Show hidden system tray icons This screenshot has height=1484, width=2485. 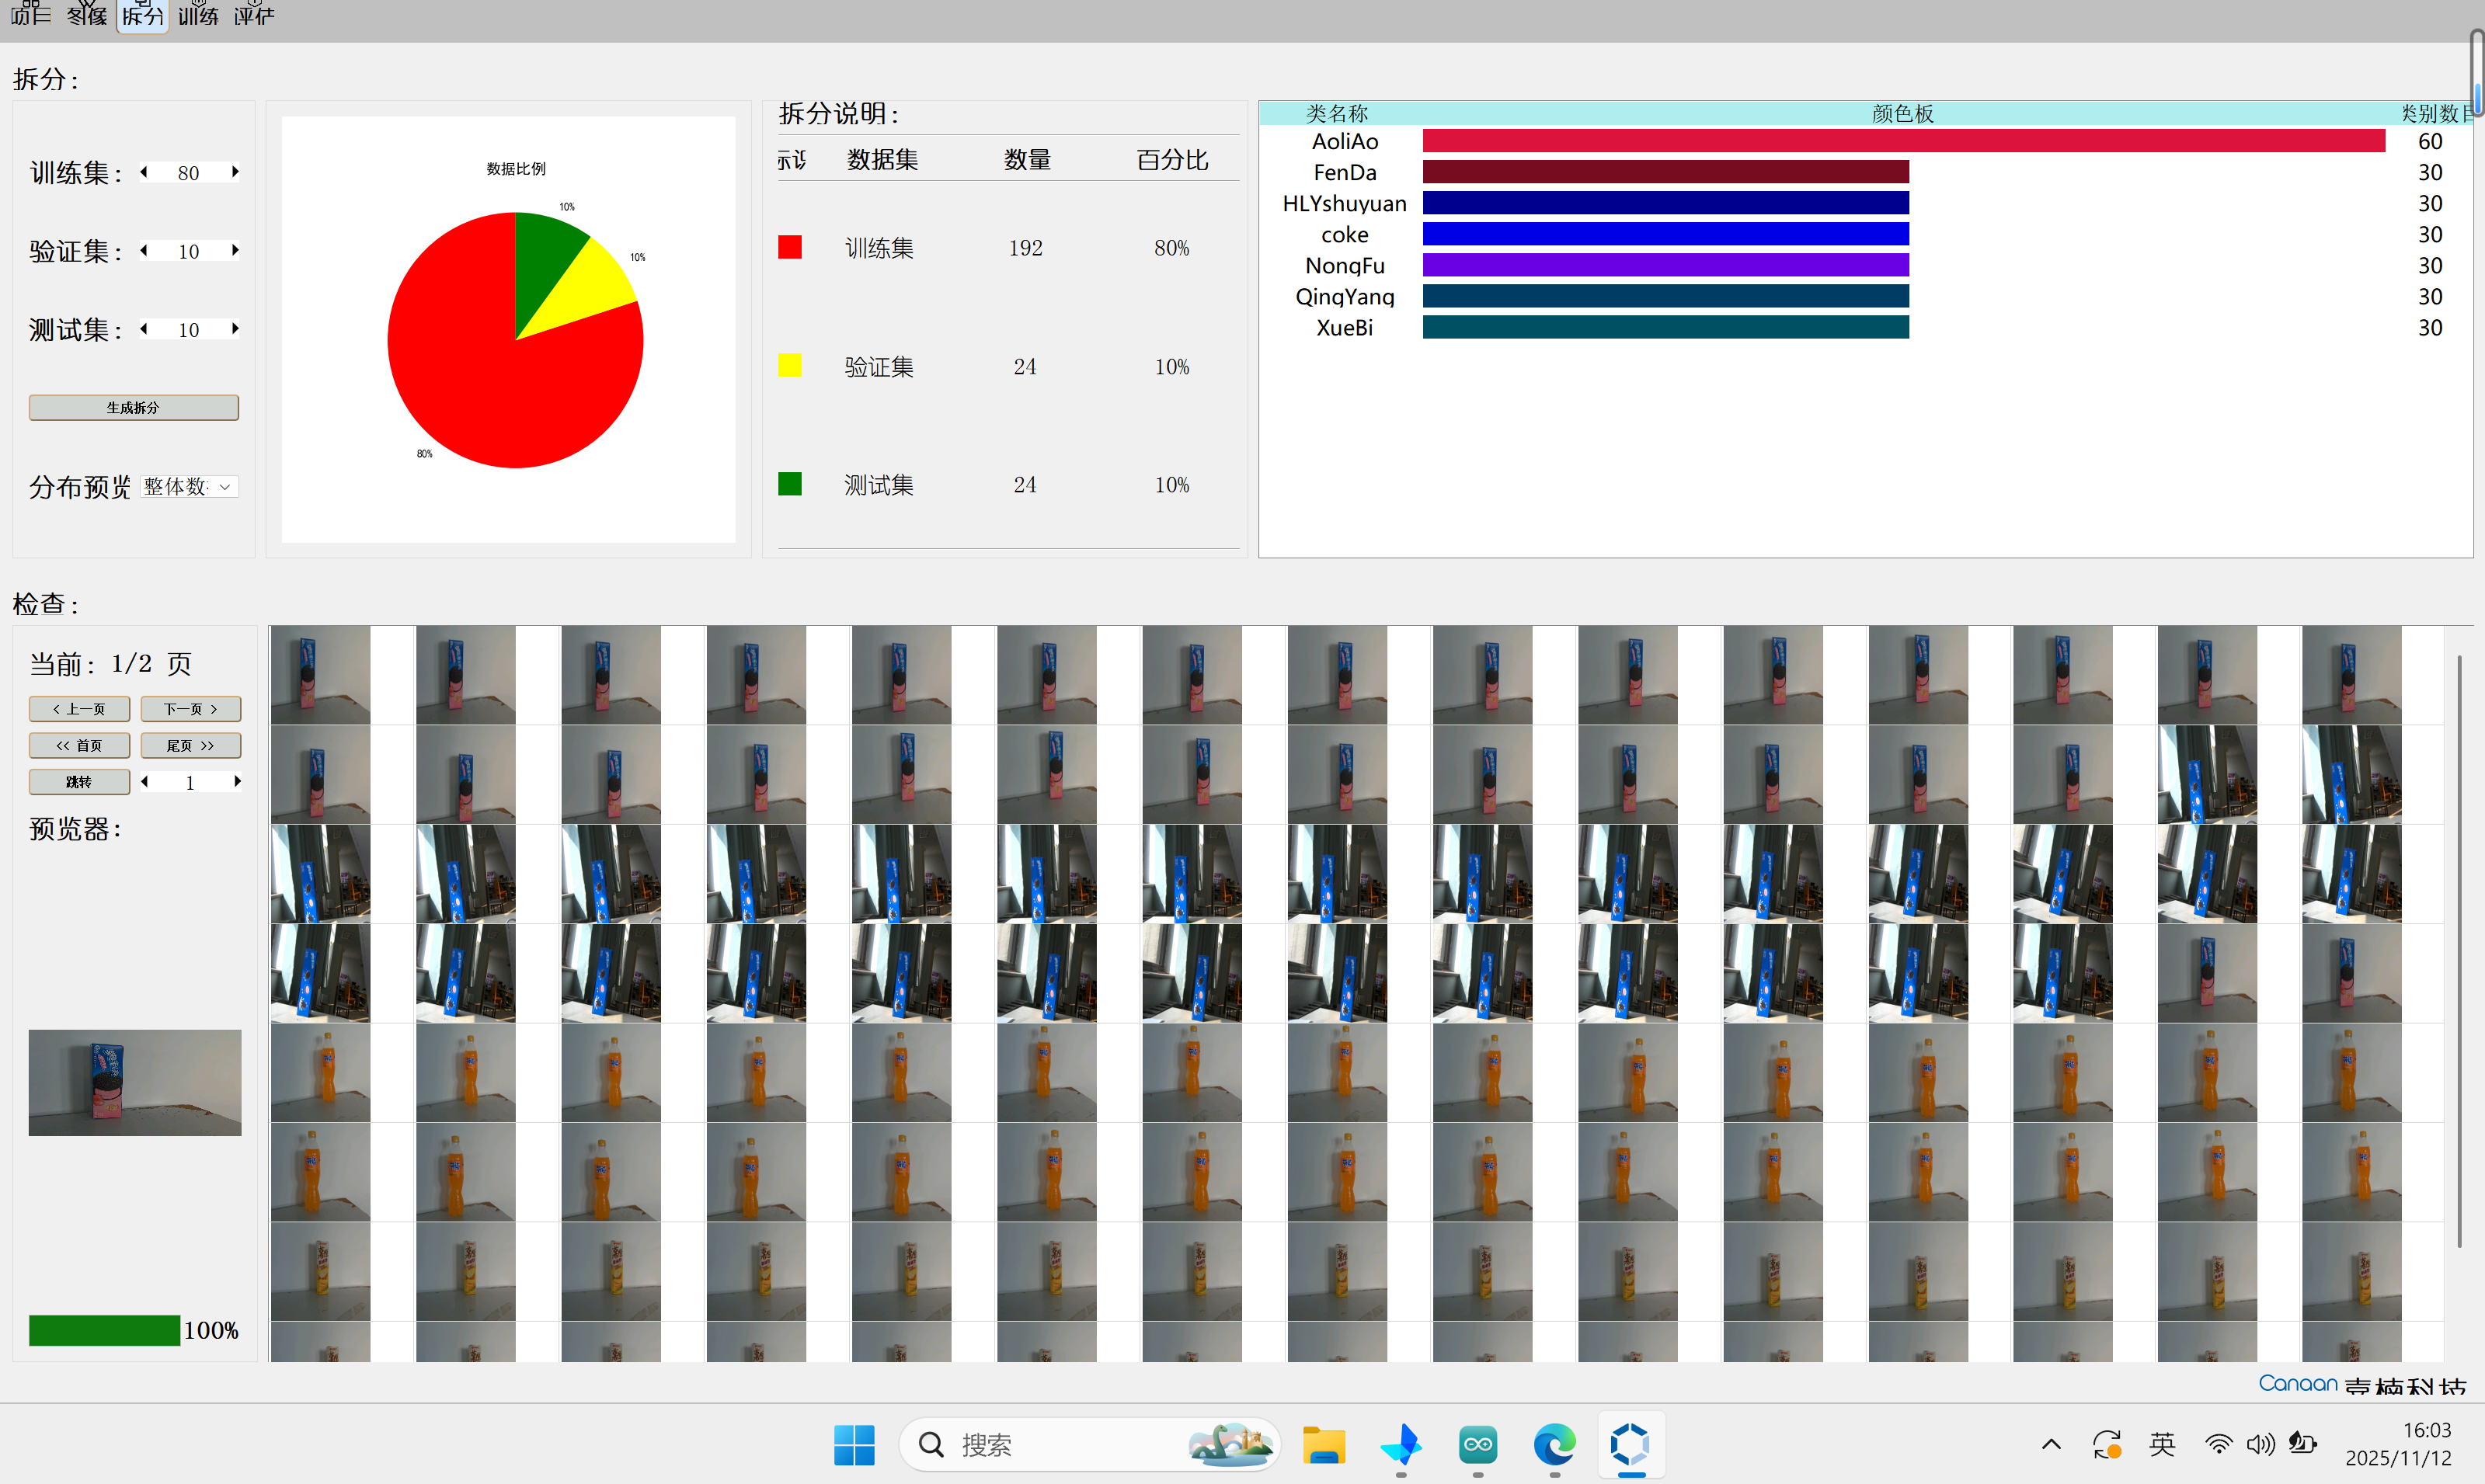coord(2051,1444)
